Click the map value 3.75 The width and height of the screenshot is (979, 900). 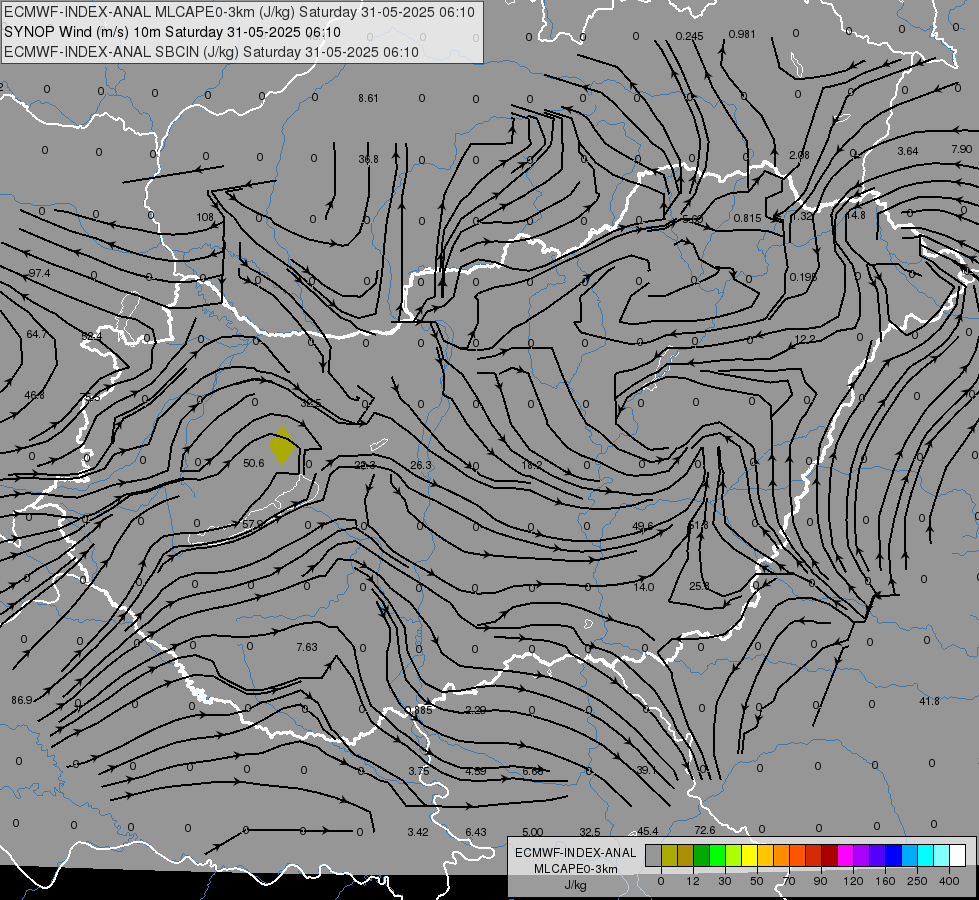[419, 771]
